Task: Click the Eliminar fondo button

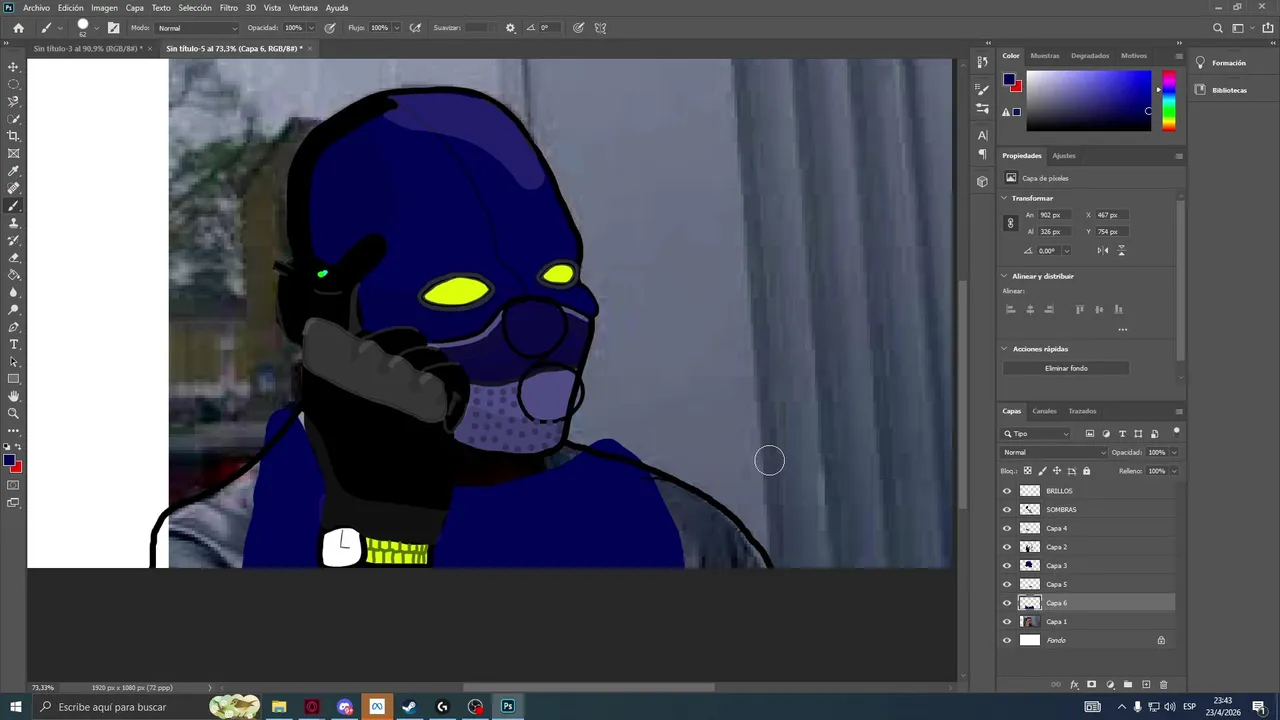Action: [1066, 368]
